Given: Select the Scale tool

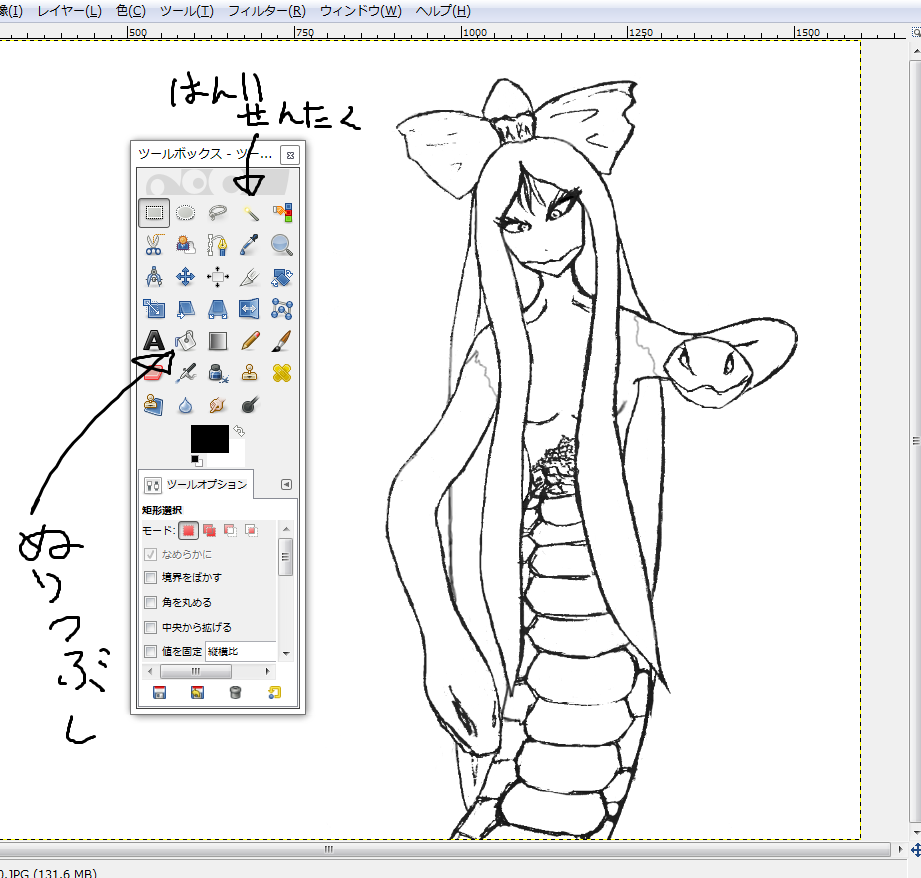Looking at the screenshot, I should (154, 308).
